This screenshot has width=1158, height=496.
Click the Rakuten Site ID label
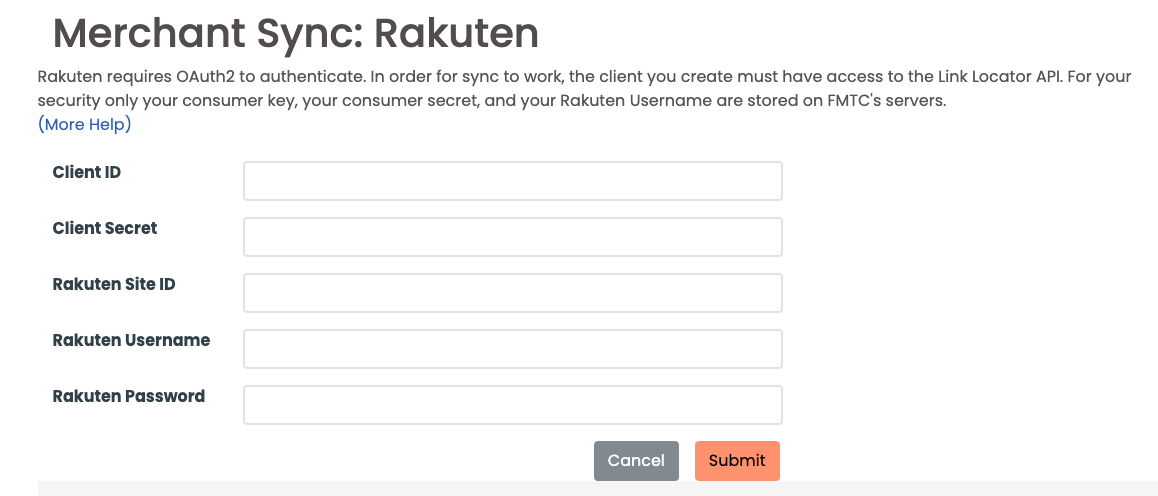113,284
